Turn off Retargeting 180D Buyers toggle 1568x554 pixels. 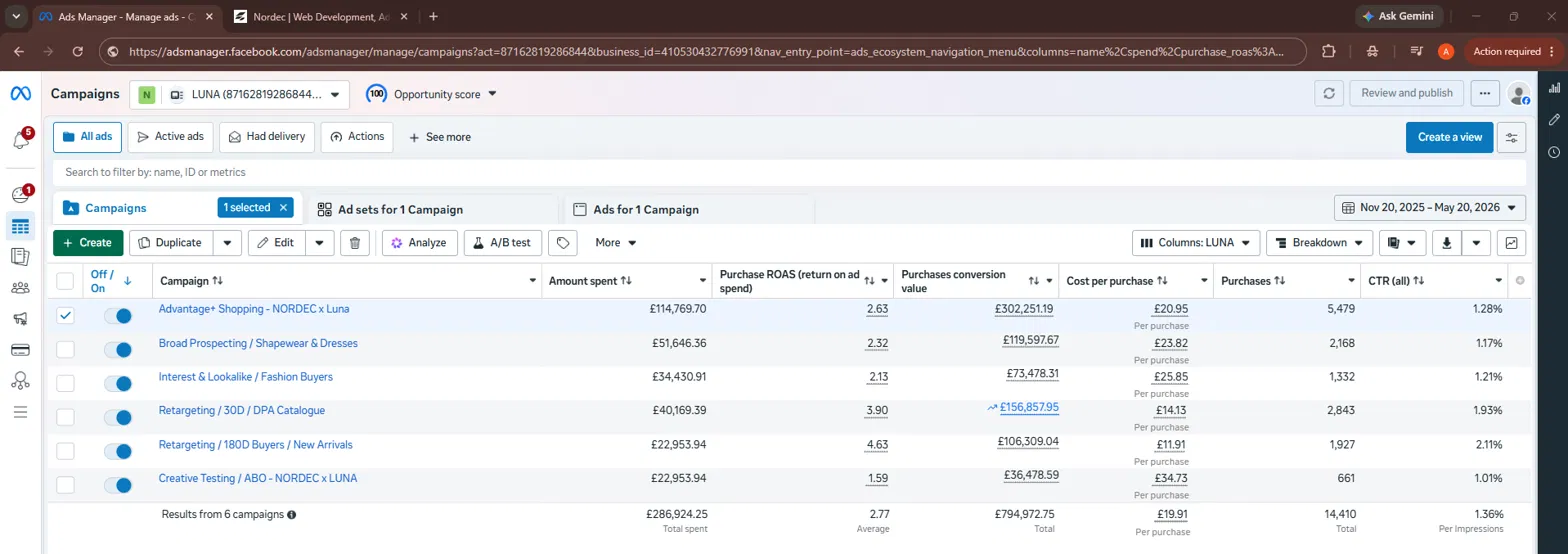(118, 451)
